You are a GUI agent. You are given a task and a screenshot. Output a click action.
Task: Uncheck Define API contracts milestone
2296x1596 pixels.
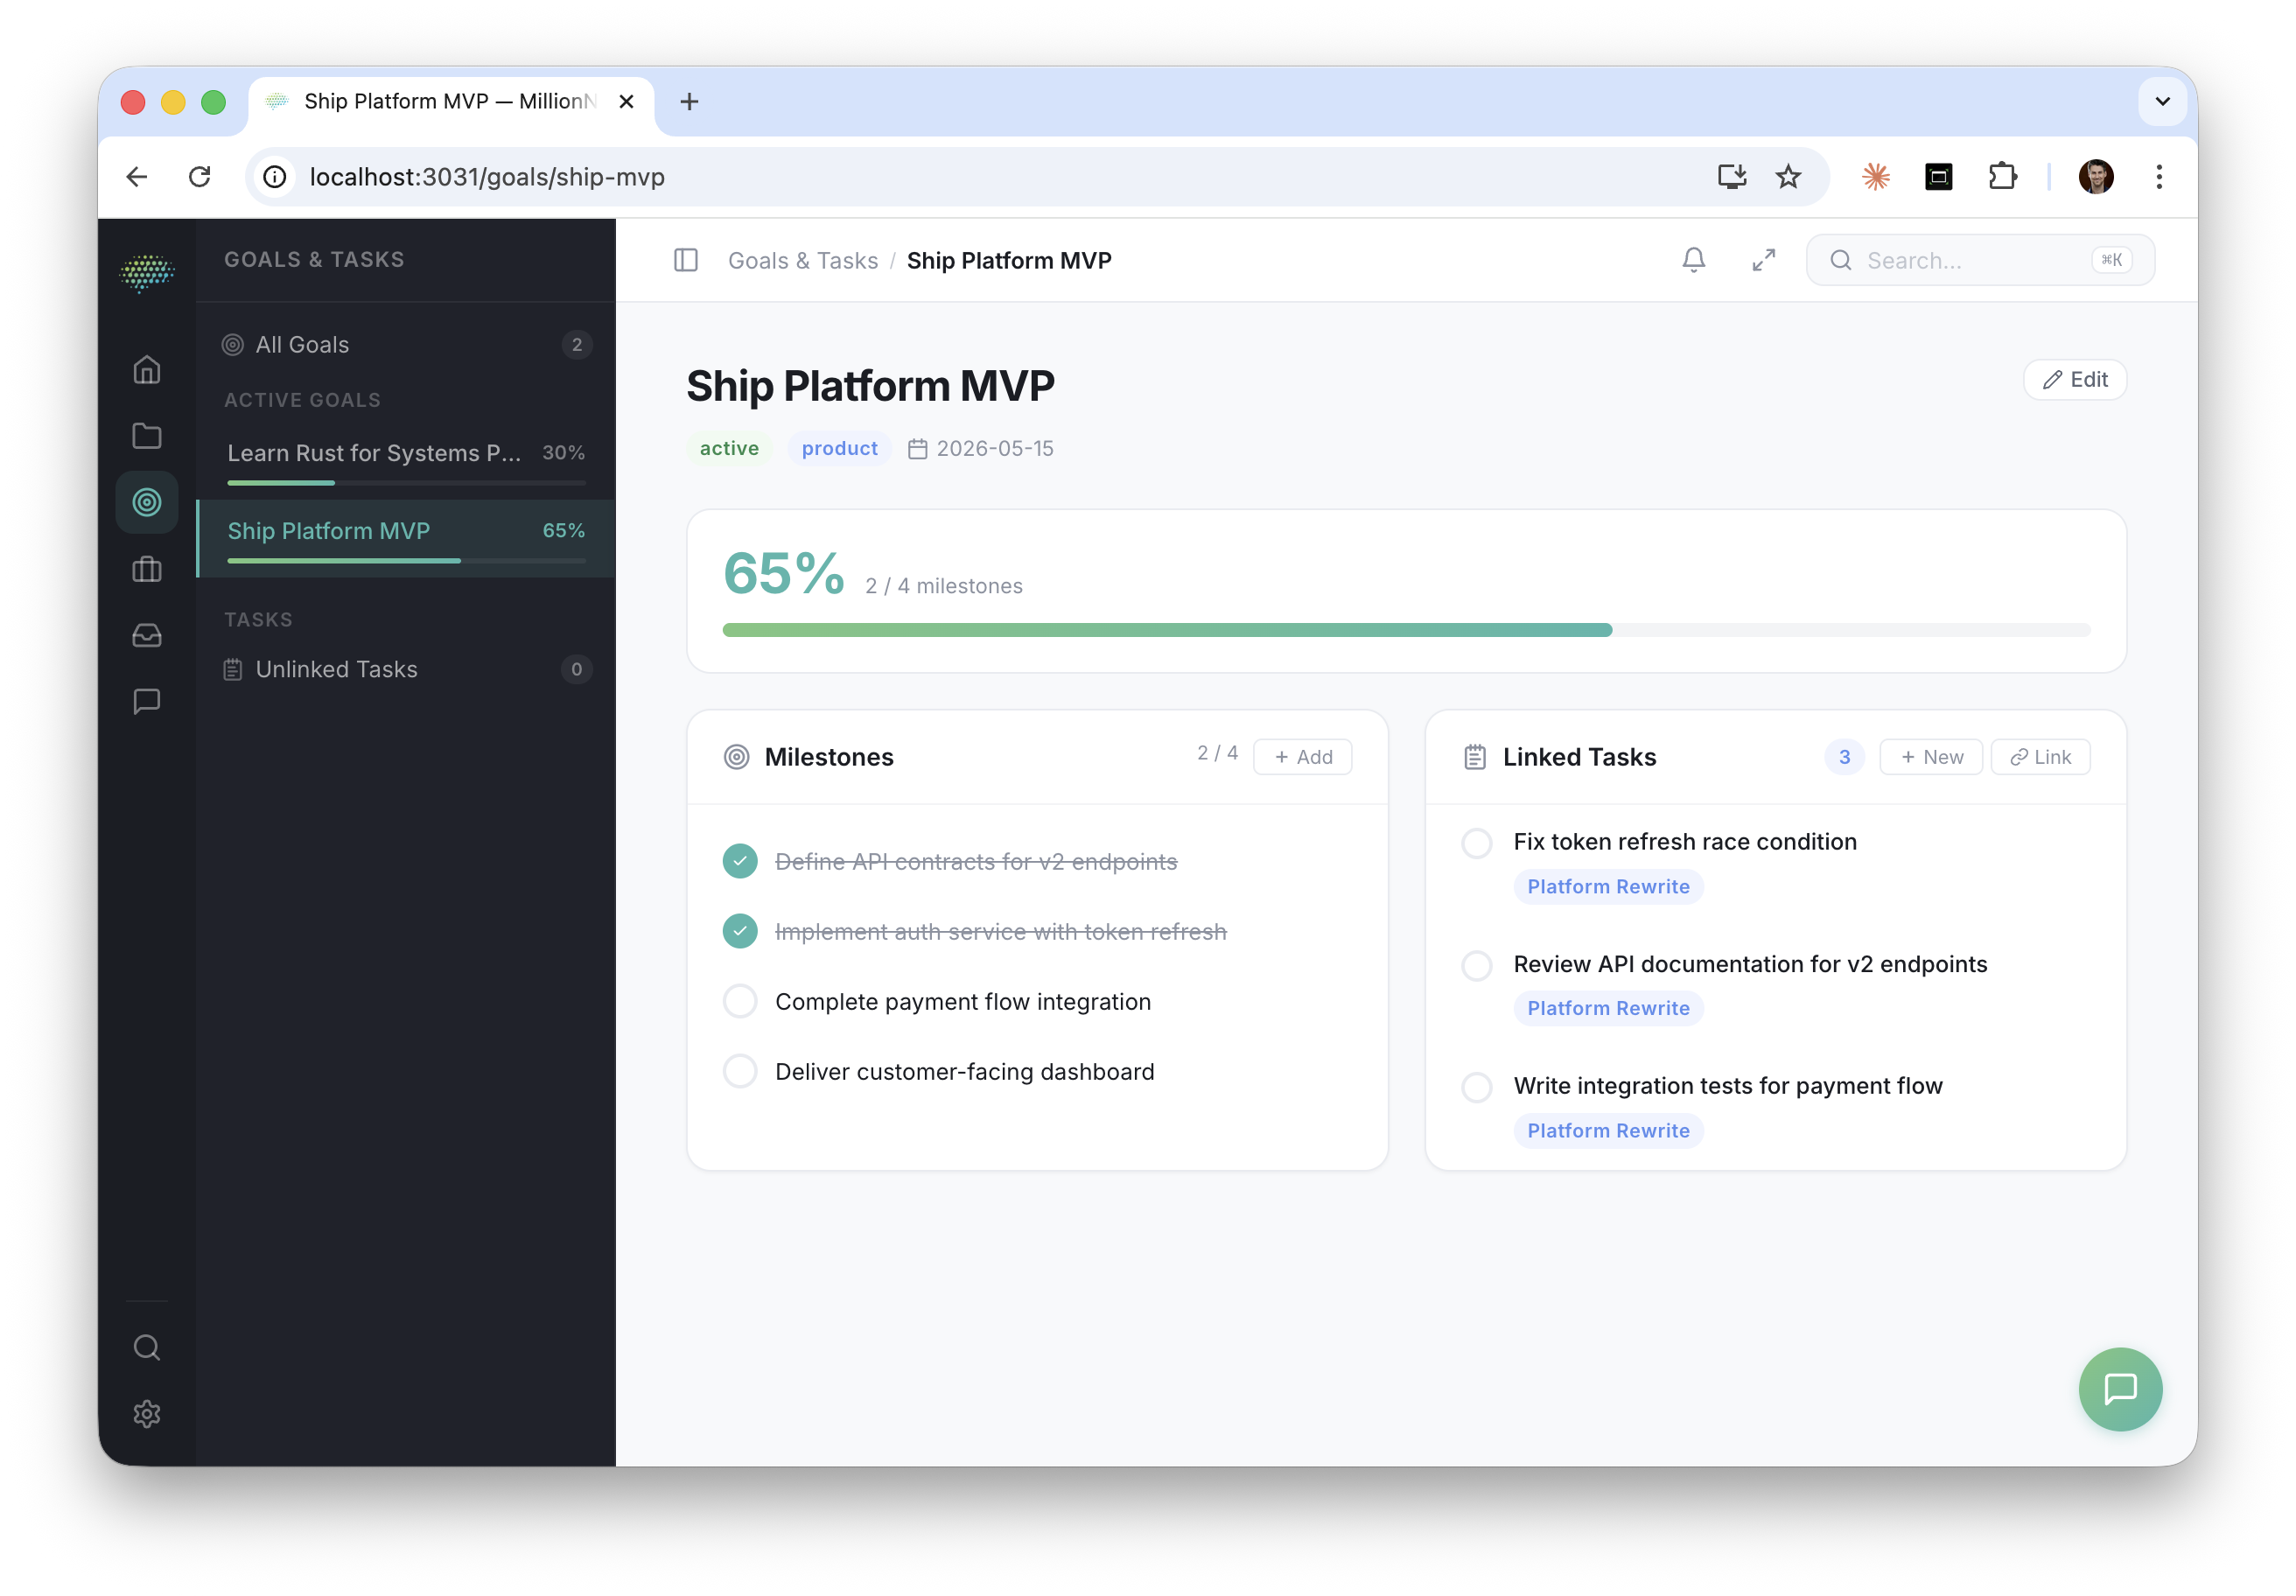click(740, 861)
